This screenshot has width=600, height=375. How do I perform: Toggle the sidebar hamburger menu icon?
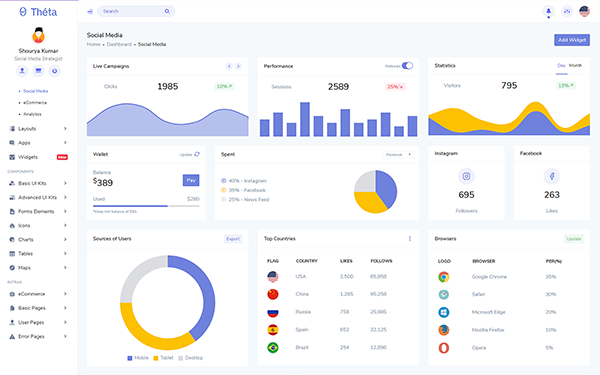pos(90,11)
